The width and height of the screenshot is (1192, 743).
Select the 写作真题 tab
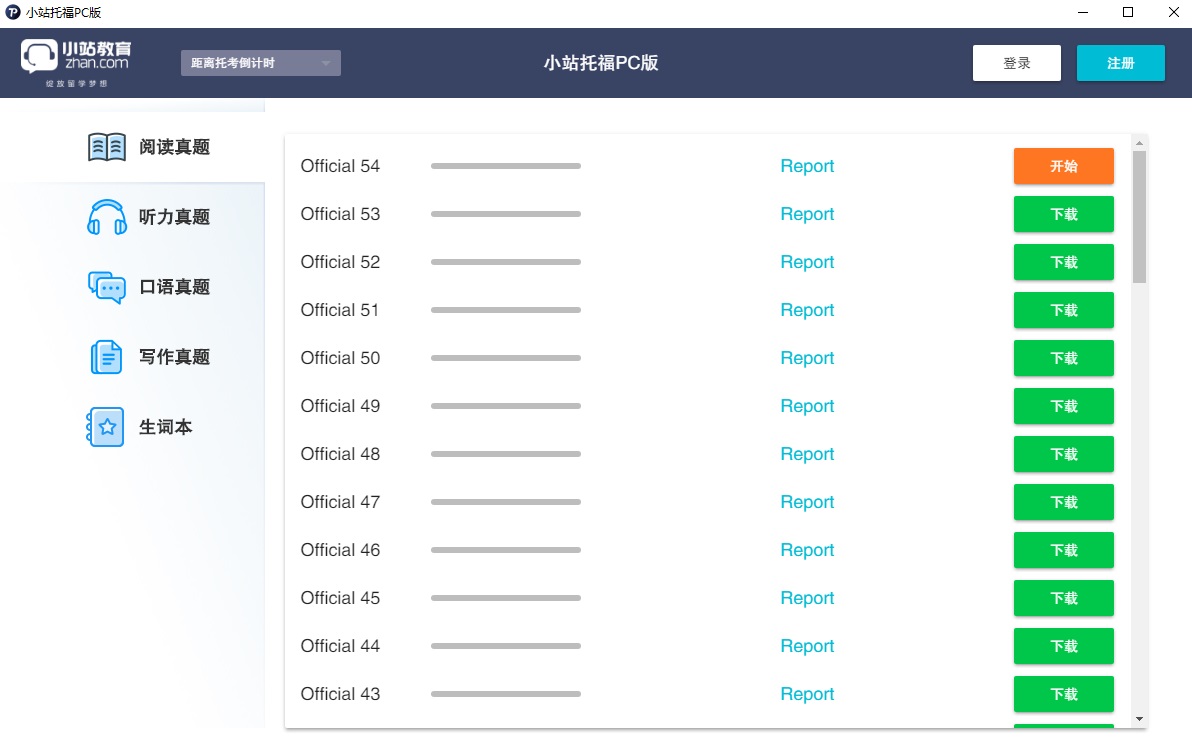[x=174, y=357]
